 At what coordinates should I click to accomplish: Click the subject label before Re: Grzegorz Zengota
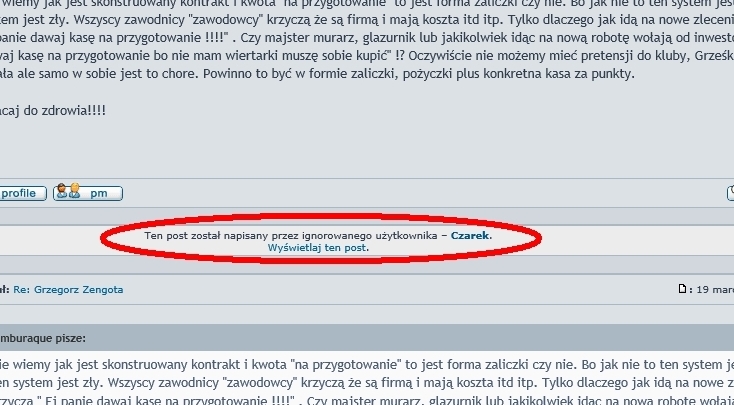[x=5, y=290]
